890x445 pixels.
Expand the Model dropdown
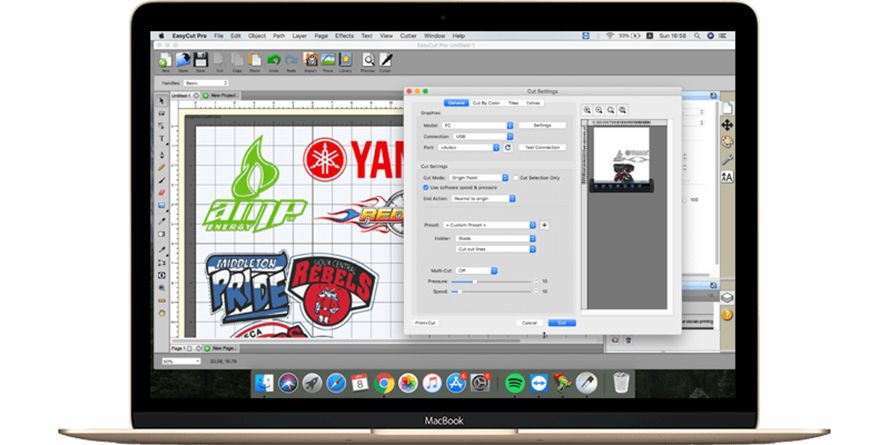coord(478,125)
